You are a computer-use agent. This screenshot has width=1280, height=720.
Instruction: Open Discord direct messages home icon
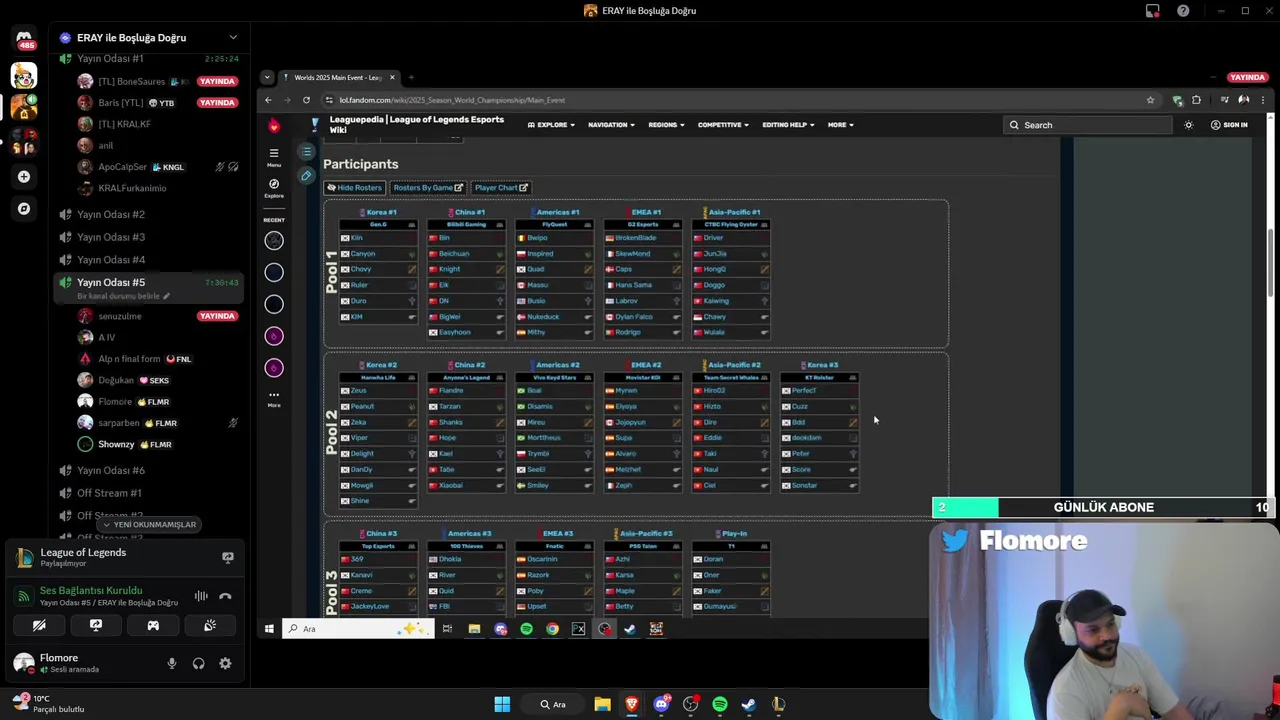[x=24, y=40]
